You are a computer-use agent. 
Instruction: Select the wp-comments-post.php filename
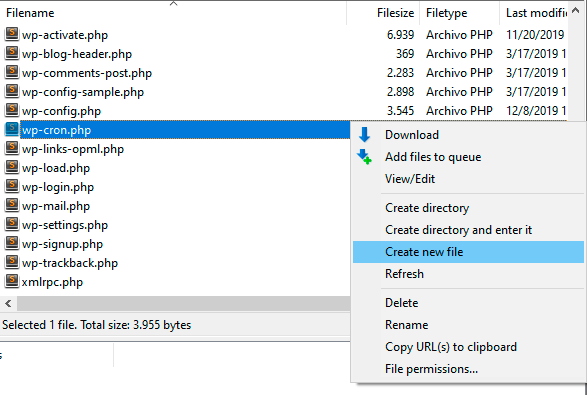[87, 73]
